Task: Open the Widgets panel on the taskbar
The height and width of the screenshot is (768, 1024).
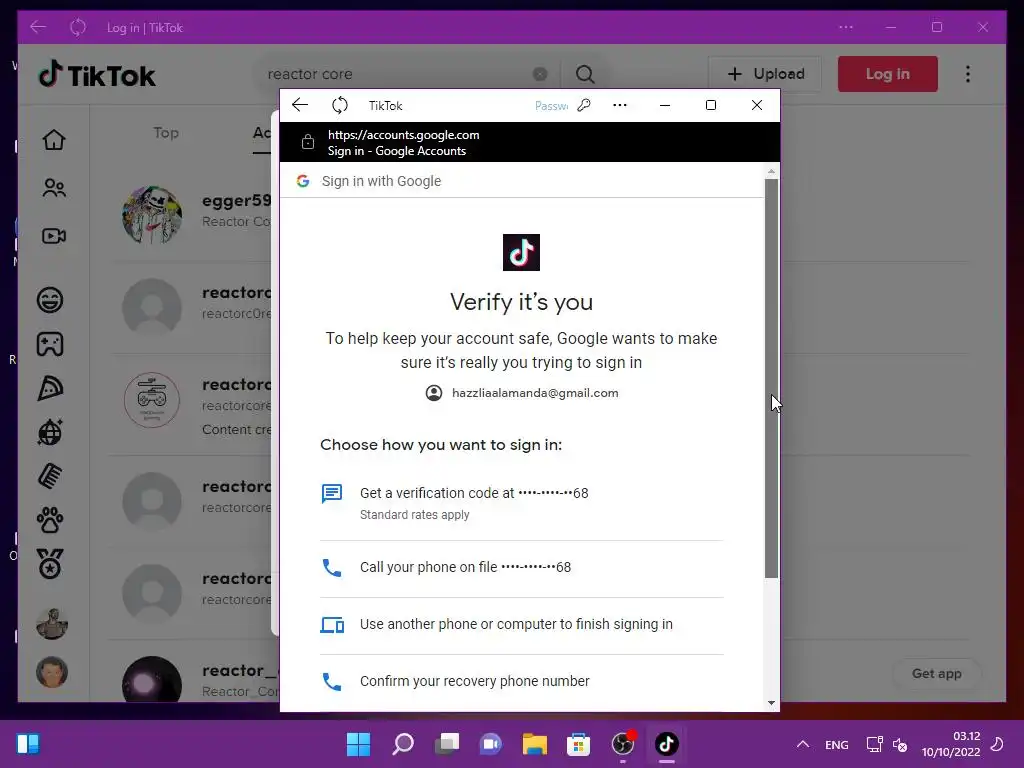Action: click(x=28, y=744)
